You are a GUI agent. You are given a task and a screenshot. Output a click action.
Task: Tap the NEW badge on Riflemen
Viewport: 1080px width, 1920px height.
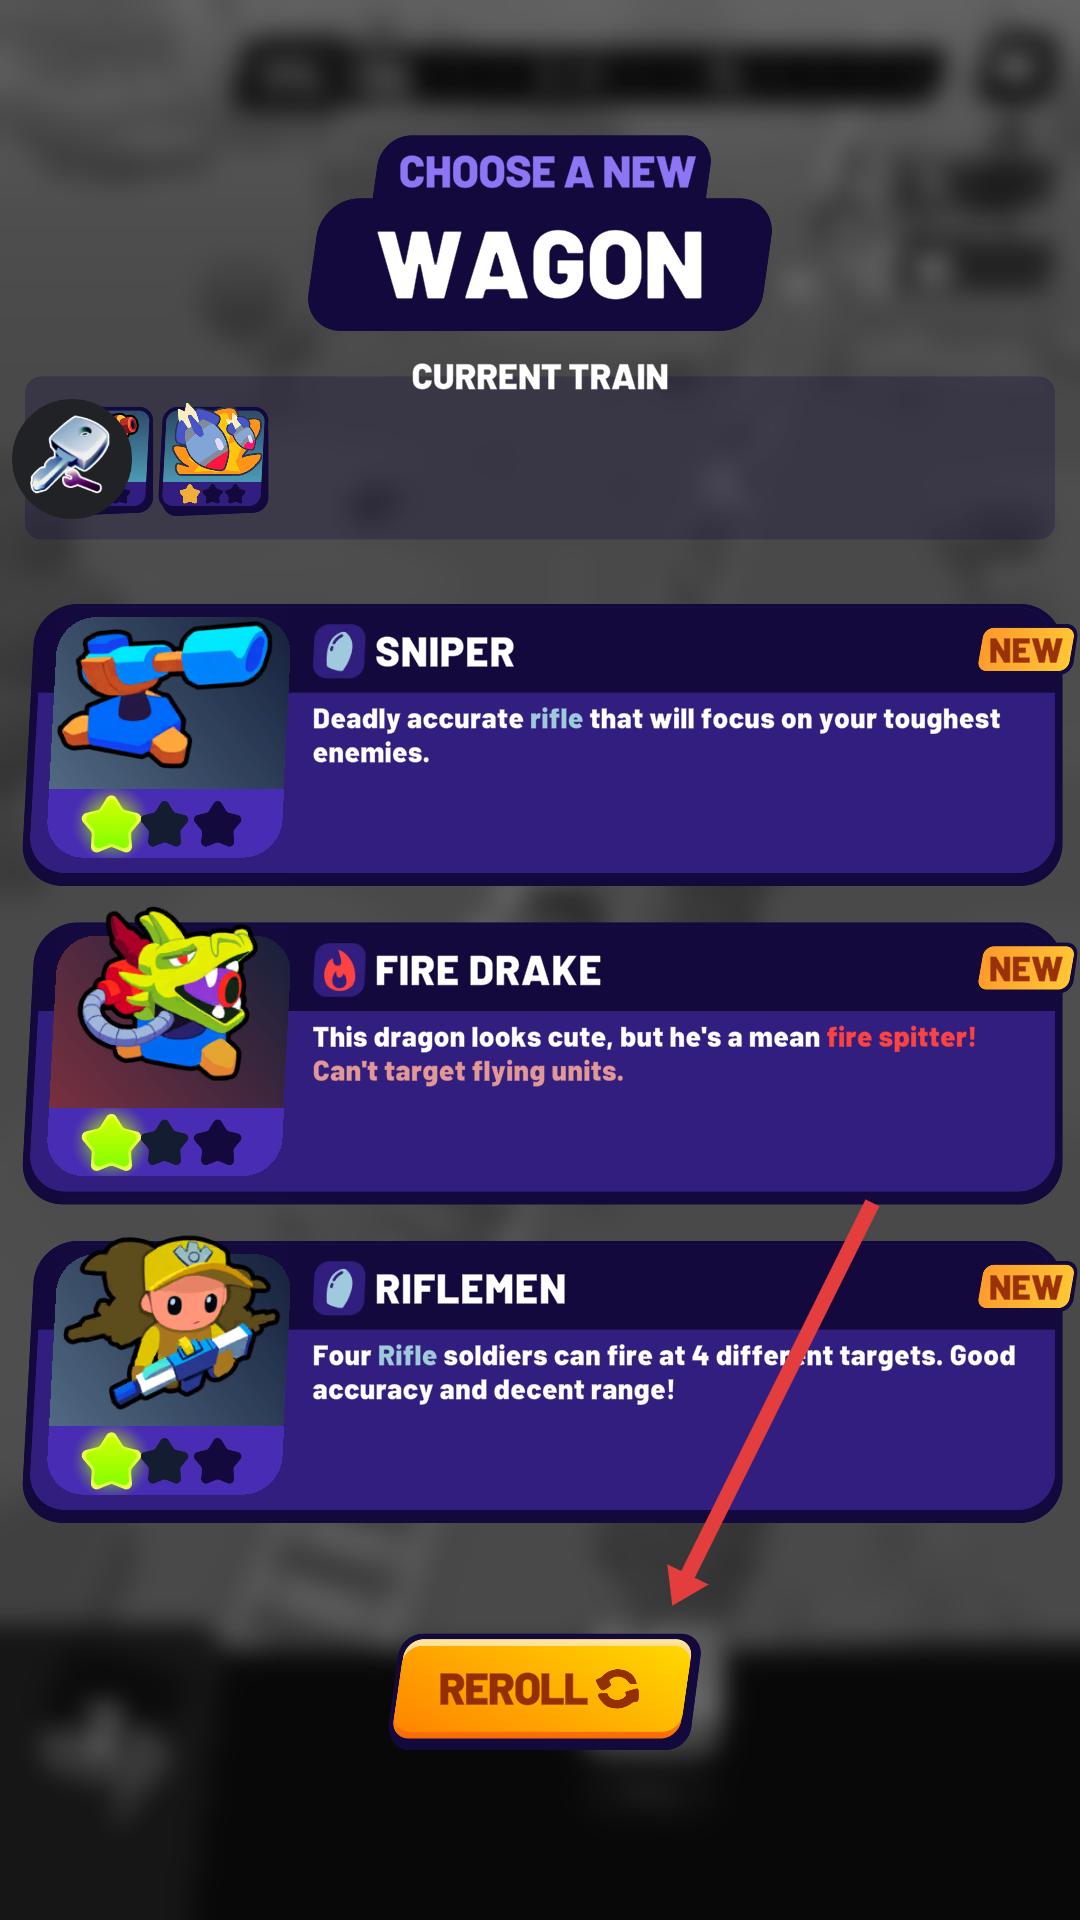point(1025,1287)
